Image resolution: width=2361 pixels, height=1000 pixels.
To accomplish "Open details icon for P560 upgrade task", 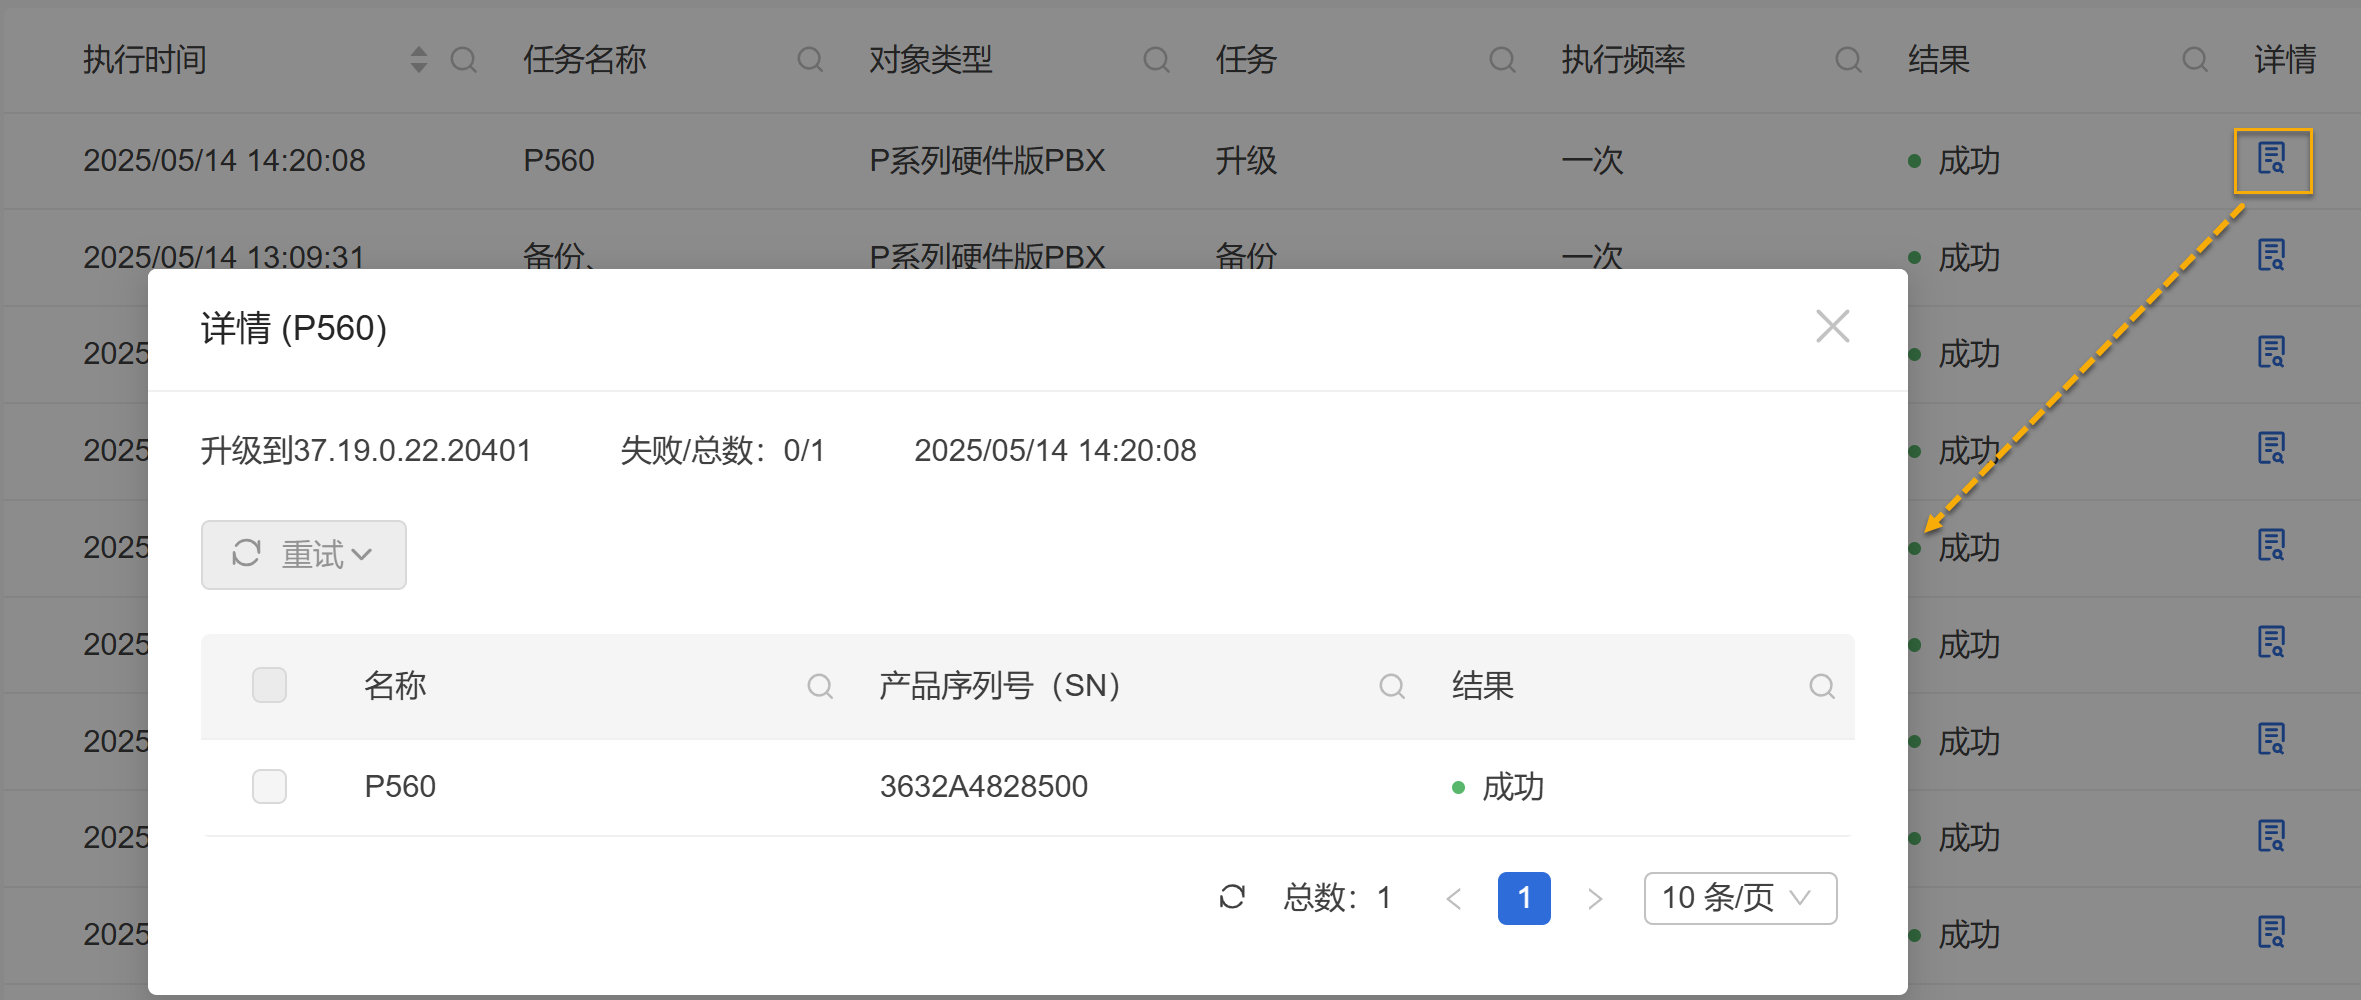I will click(2272, 160).
